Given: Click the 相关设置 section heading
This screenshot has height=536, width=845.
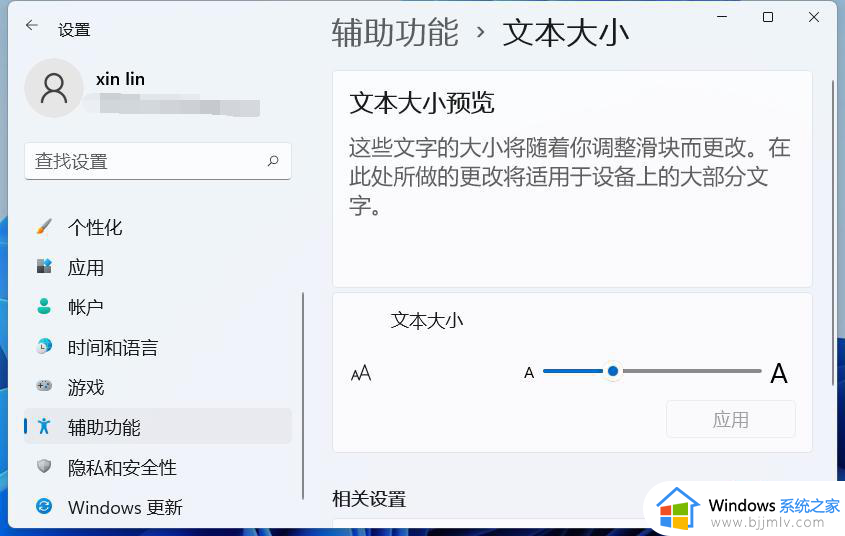Looking at the screenshot, I should click(x=369, y=499).
